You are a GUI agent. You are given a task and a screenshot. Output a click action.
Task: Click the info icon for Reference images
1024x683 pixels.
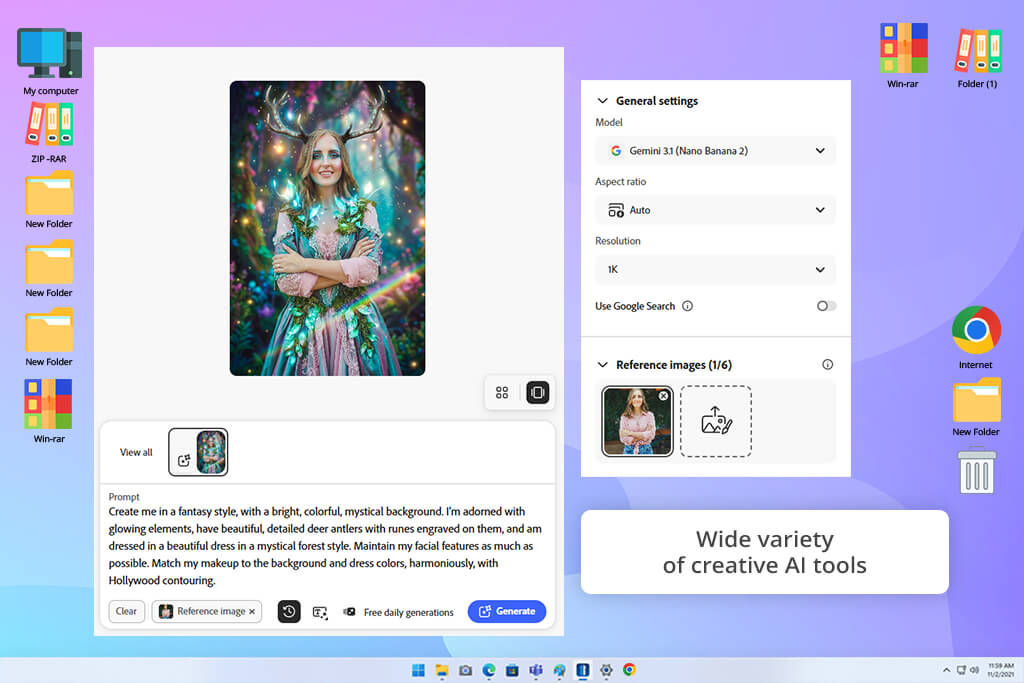click(827, 364)
